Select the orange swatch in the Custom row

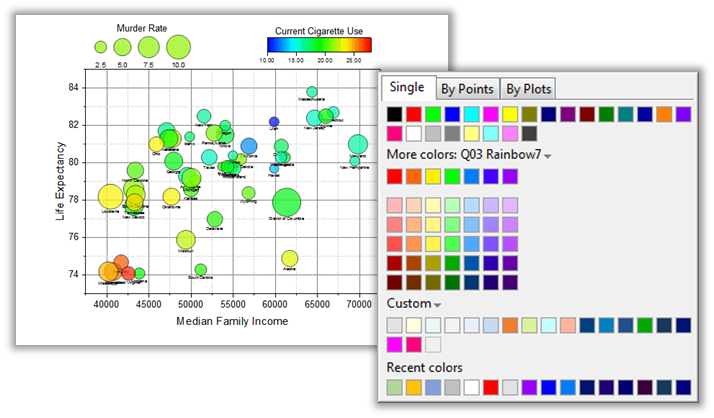tap(510, 325)
